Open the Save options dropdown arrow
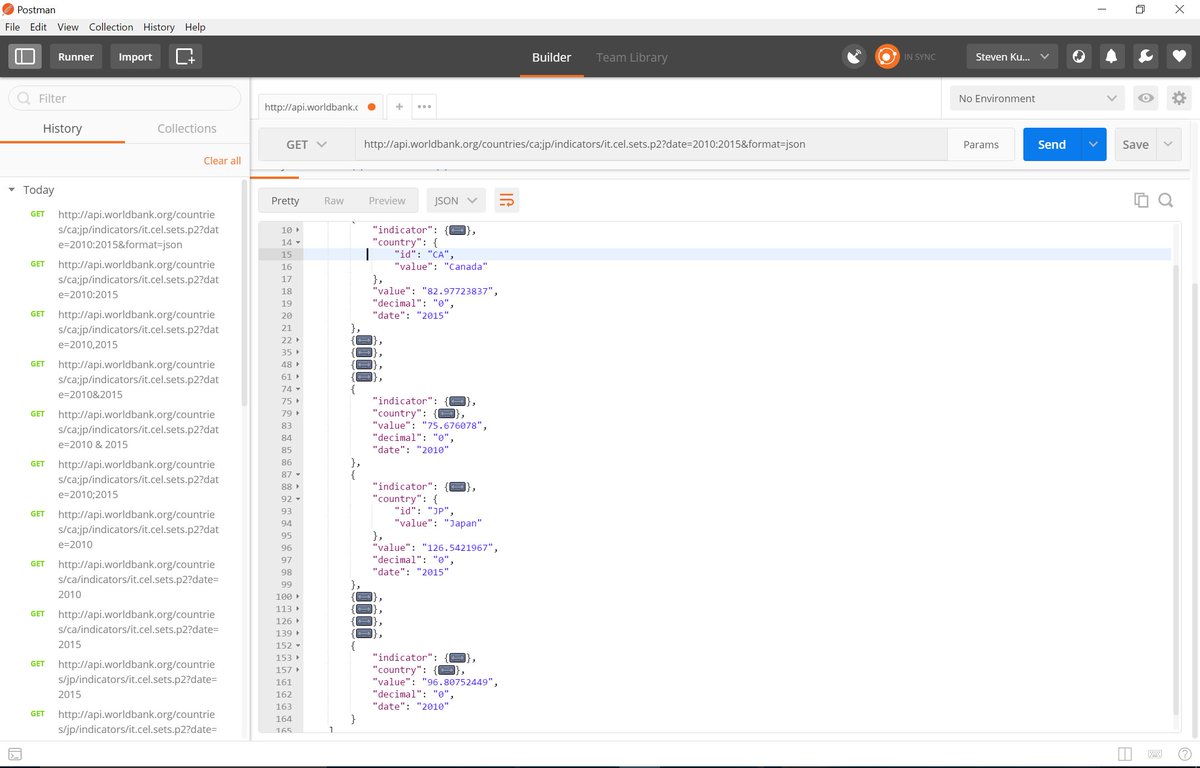1200x768 pixels. pos(1169,144)
